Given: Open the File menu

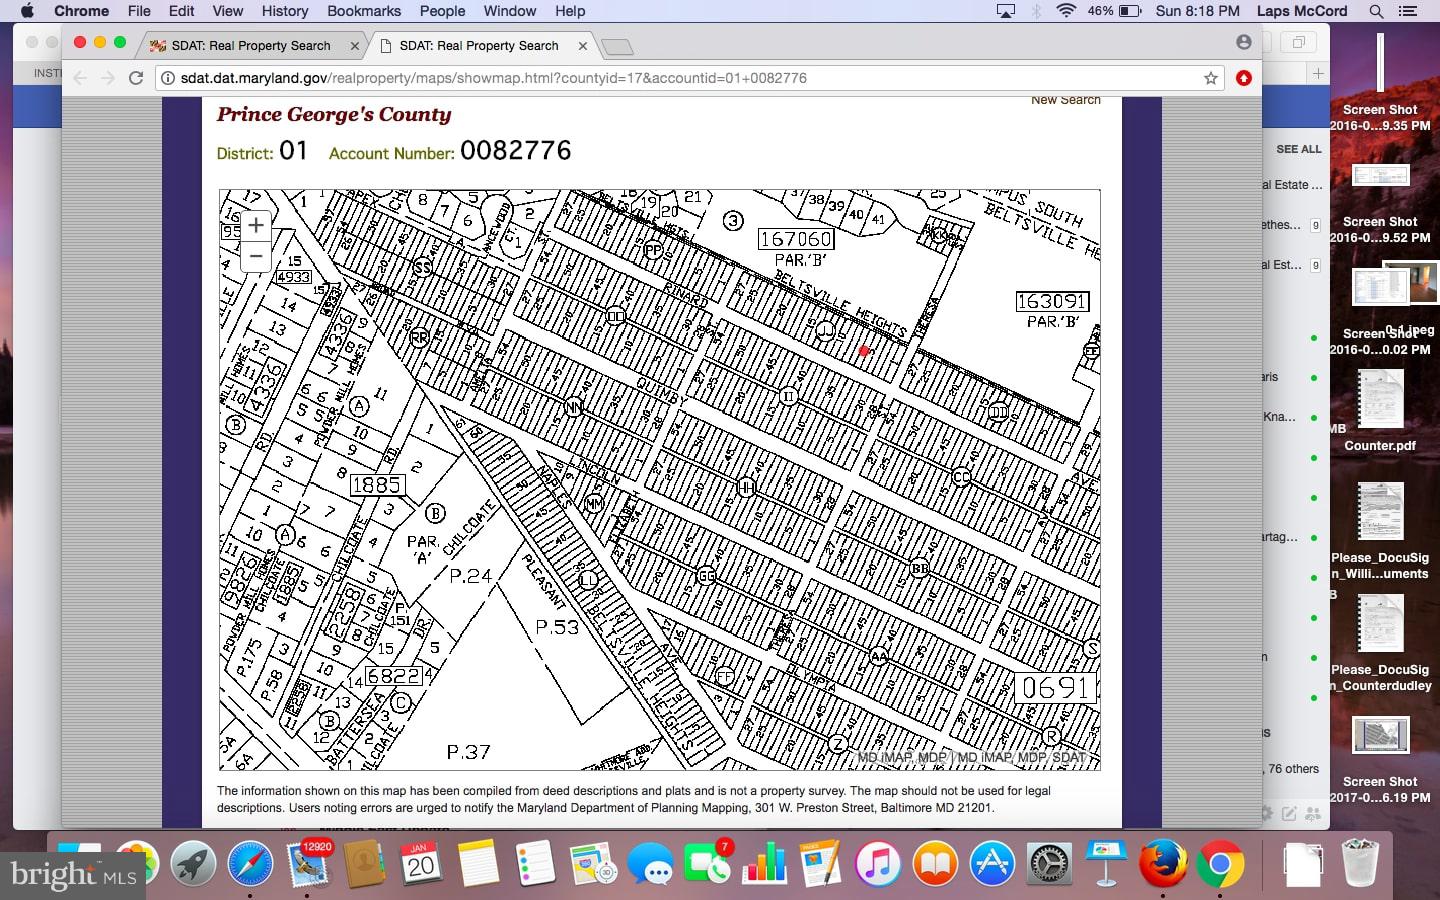Looking at the screenshot, I should (139, 11).
